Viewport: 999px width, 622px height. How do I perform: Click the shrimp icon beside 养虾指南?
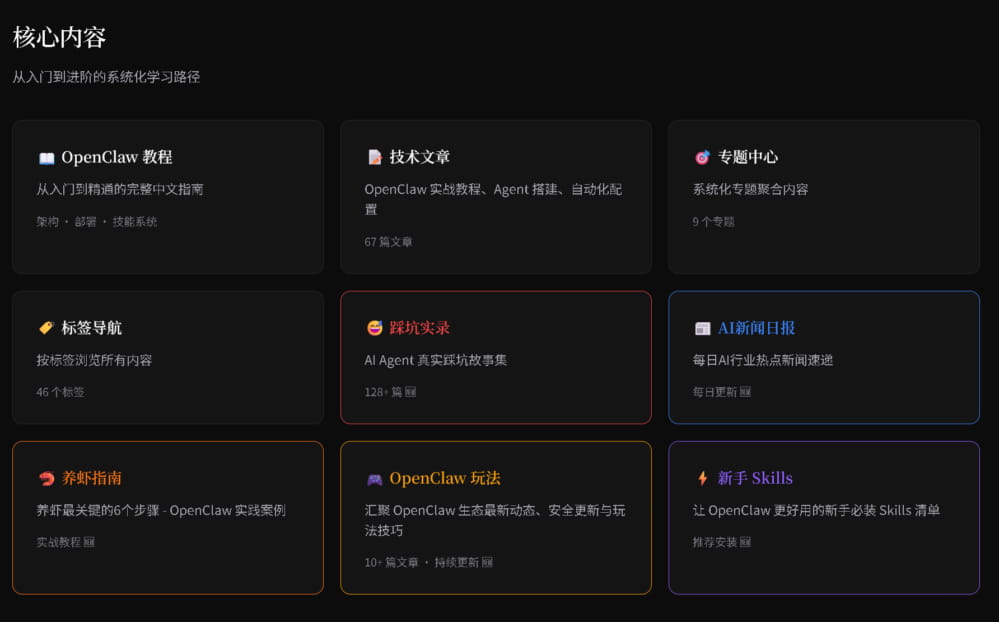click(x=47, y=478)
